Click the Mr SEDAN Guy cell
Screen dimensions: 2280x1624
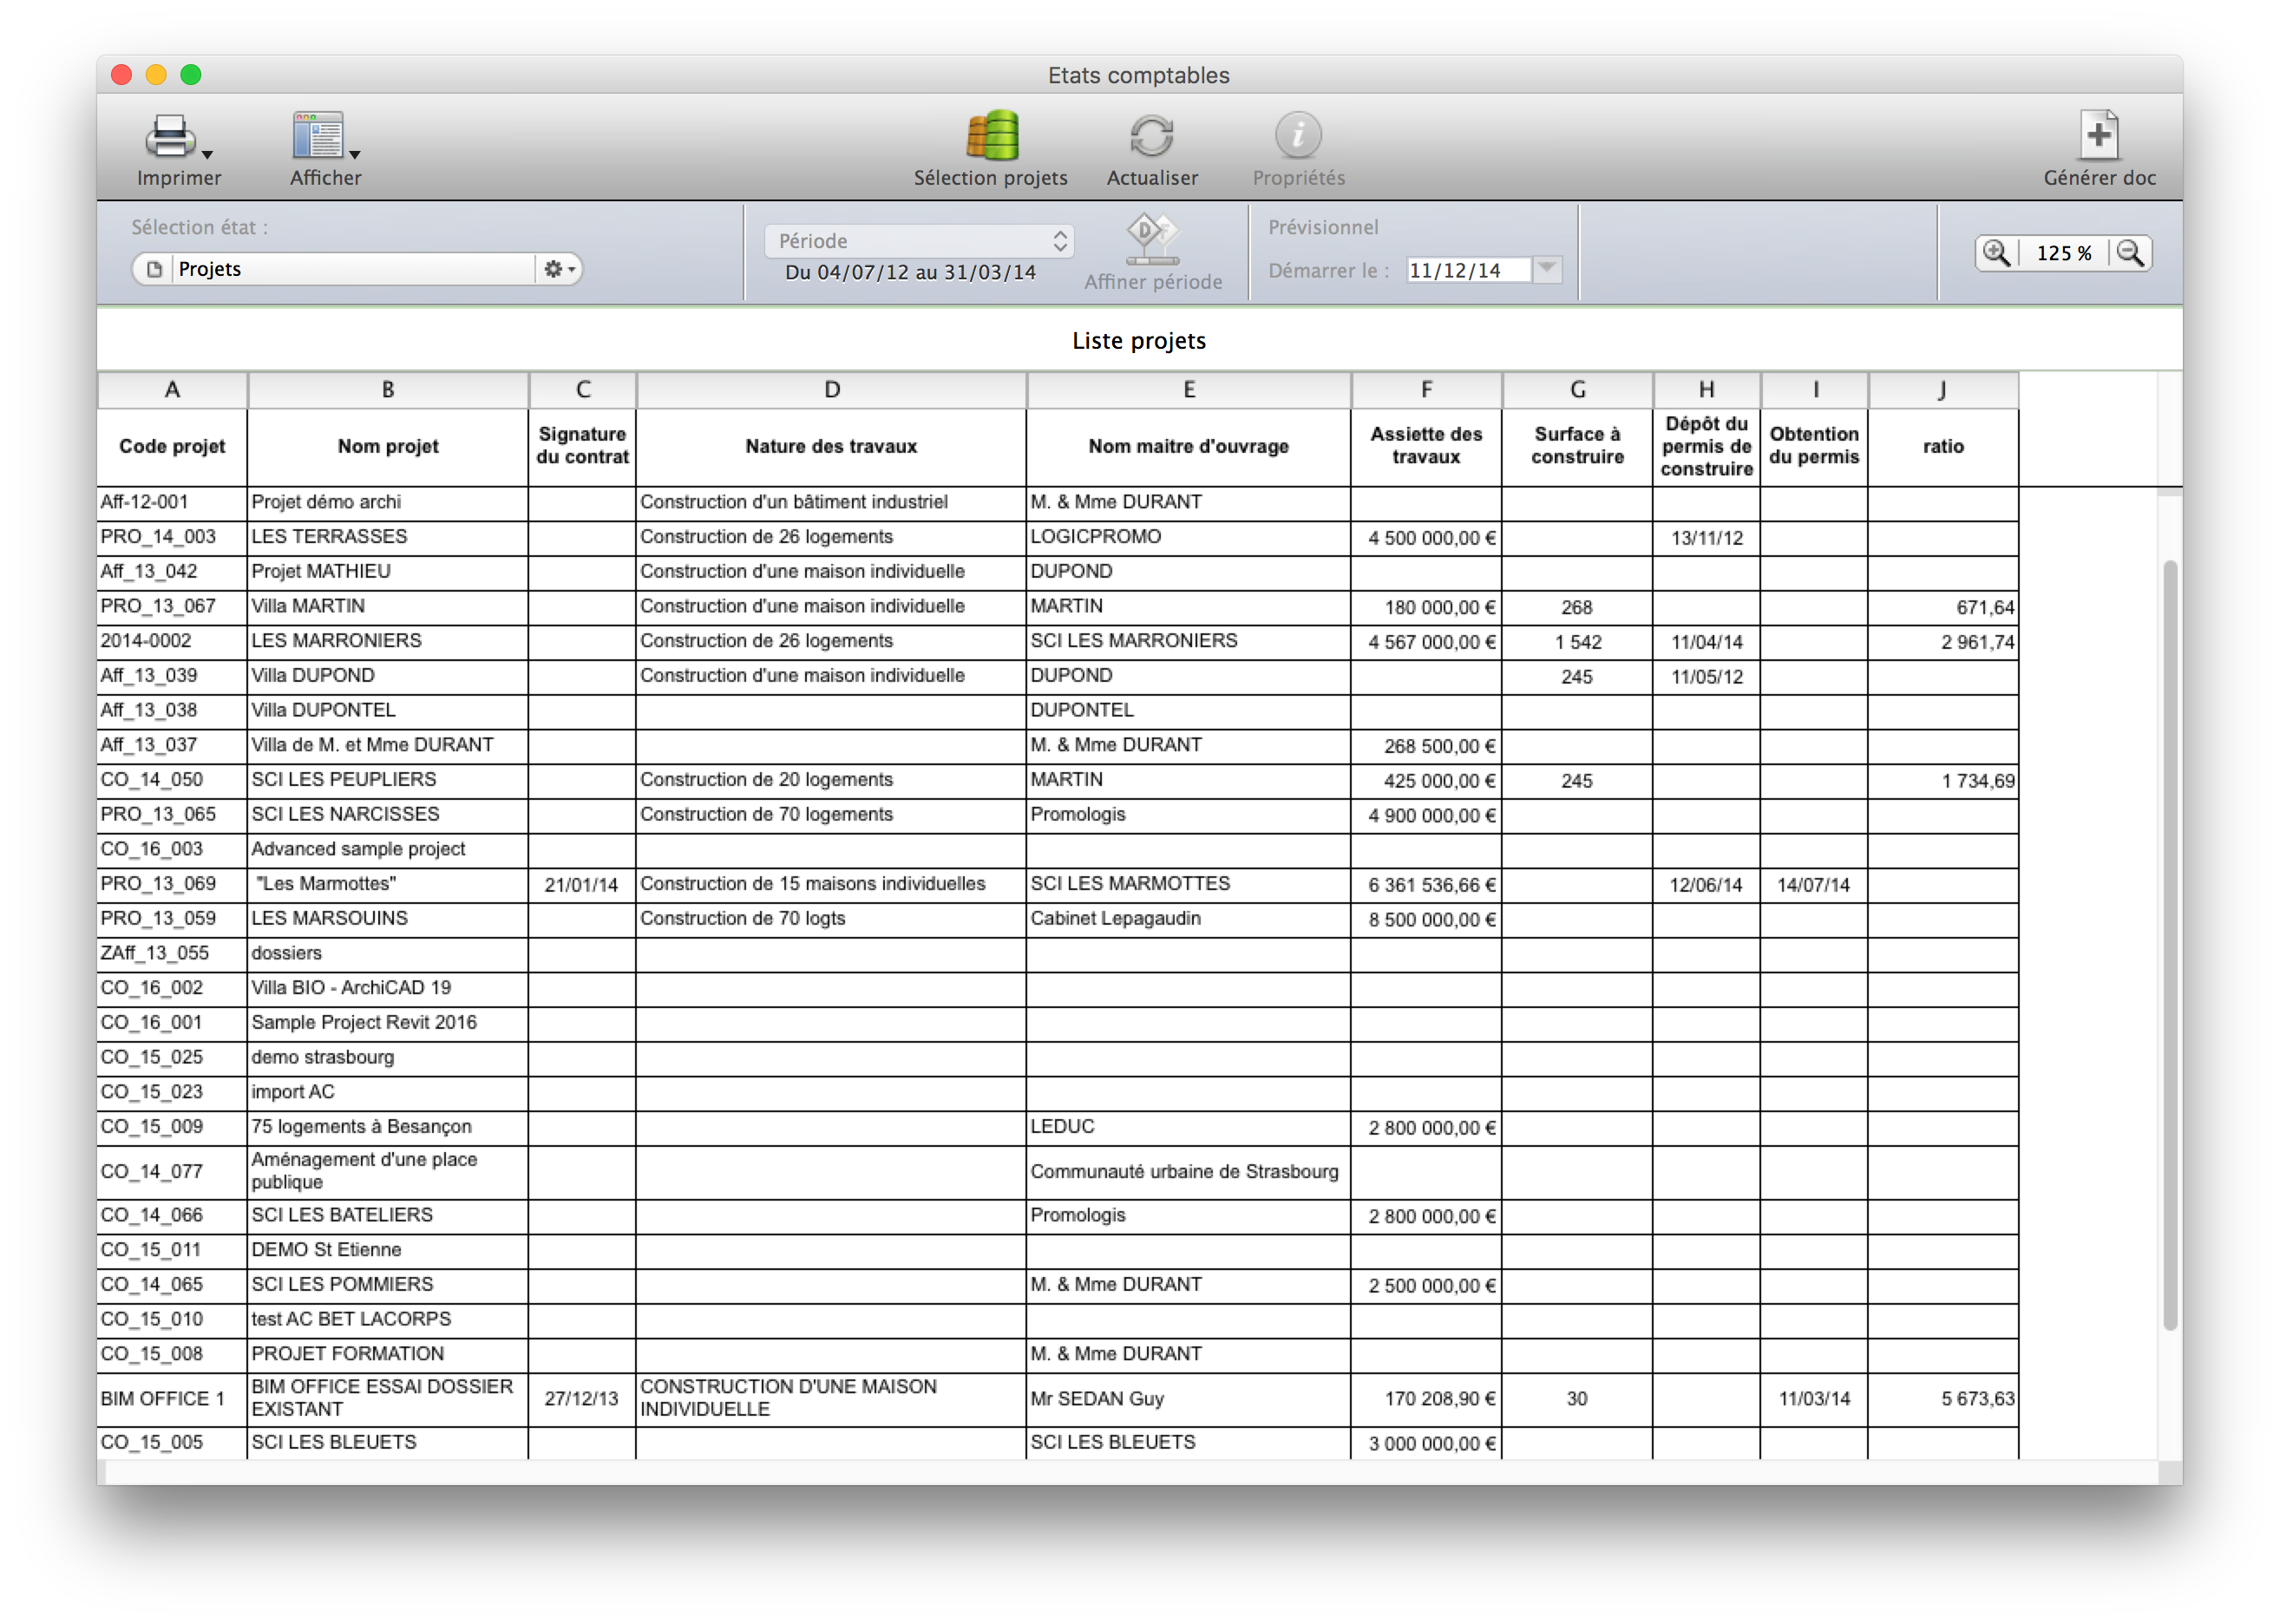(x=1188, y=1399)
